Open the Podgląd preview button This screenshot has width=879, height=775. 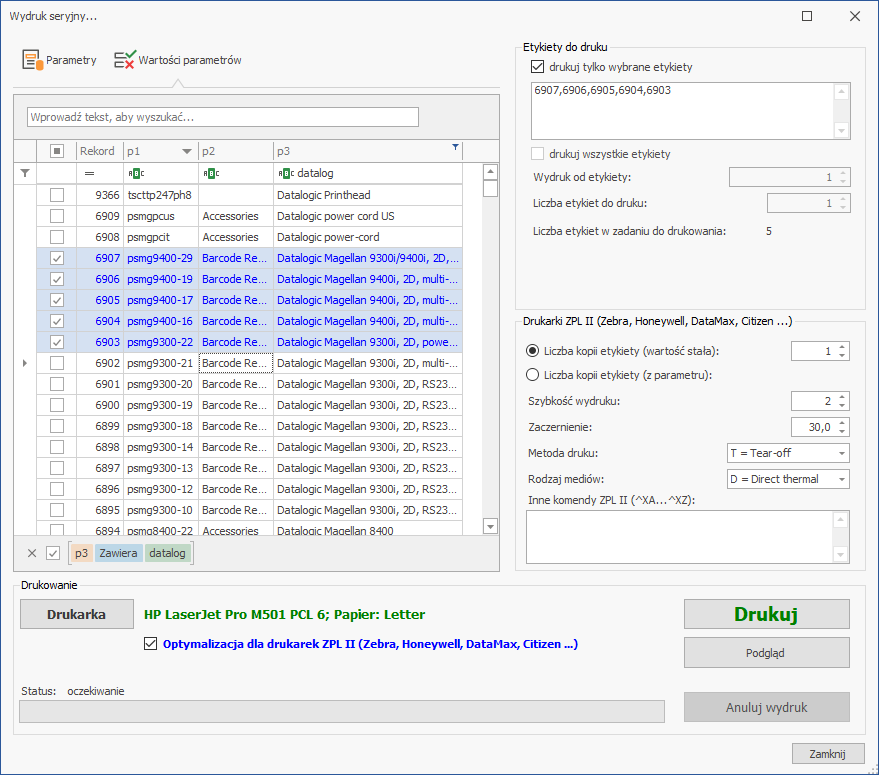[766, 653]
